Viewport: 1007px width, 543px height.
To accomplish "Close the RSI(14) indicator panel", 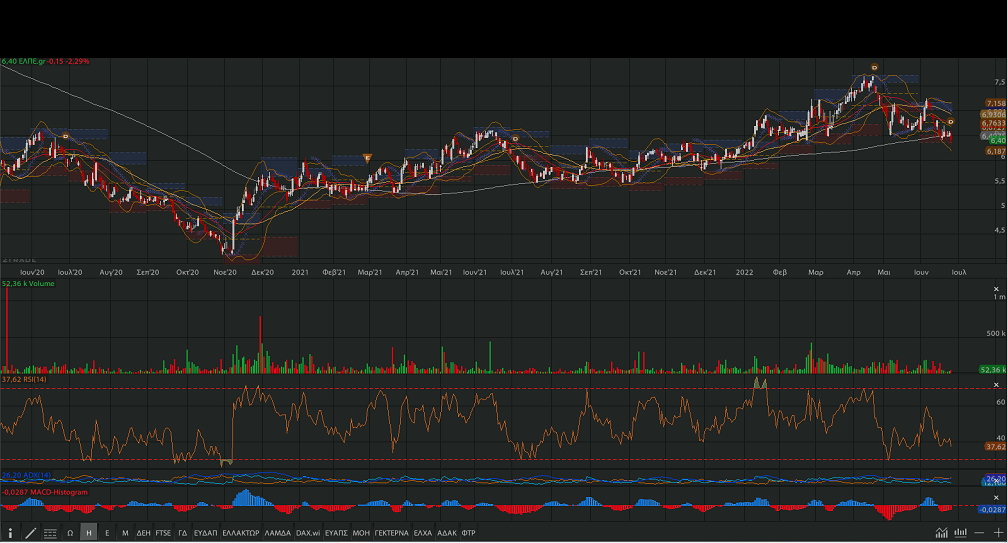I will coord(996,384).
